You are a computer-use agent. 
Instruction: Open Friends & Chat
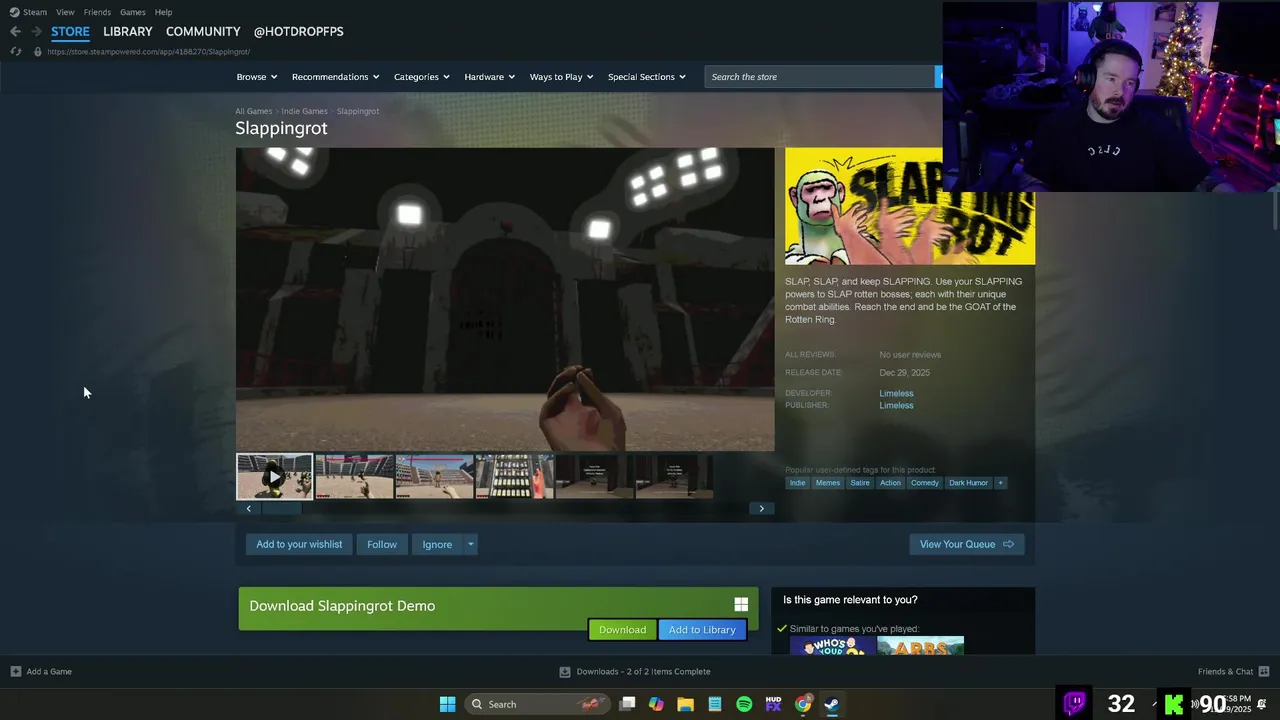pos(1233,671)
